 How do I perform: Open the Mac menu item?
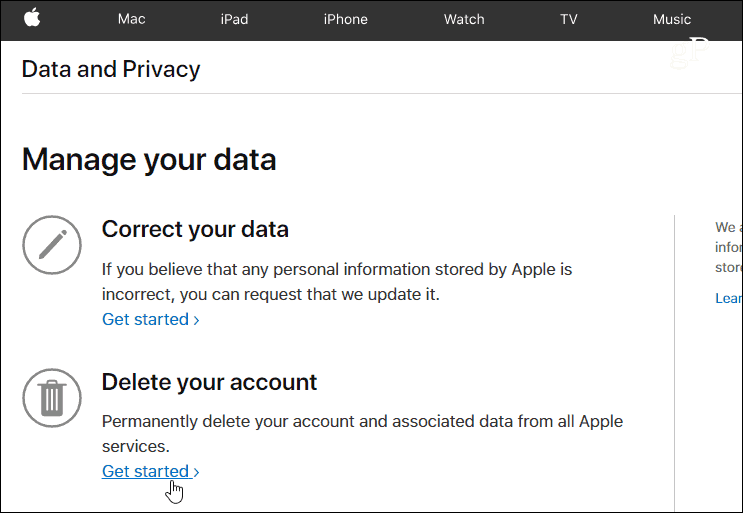point(131,19)
